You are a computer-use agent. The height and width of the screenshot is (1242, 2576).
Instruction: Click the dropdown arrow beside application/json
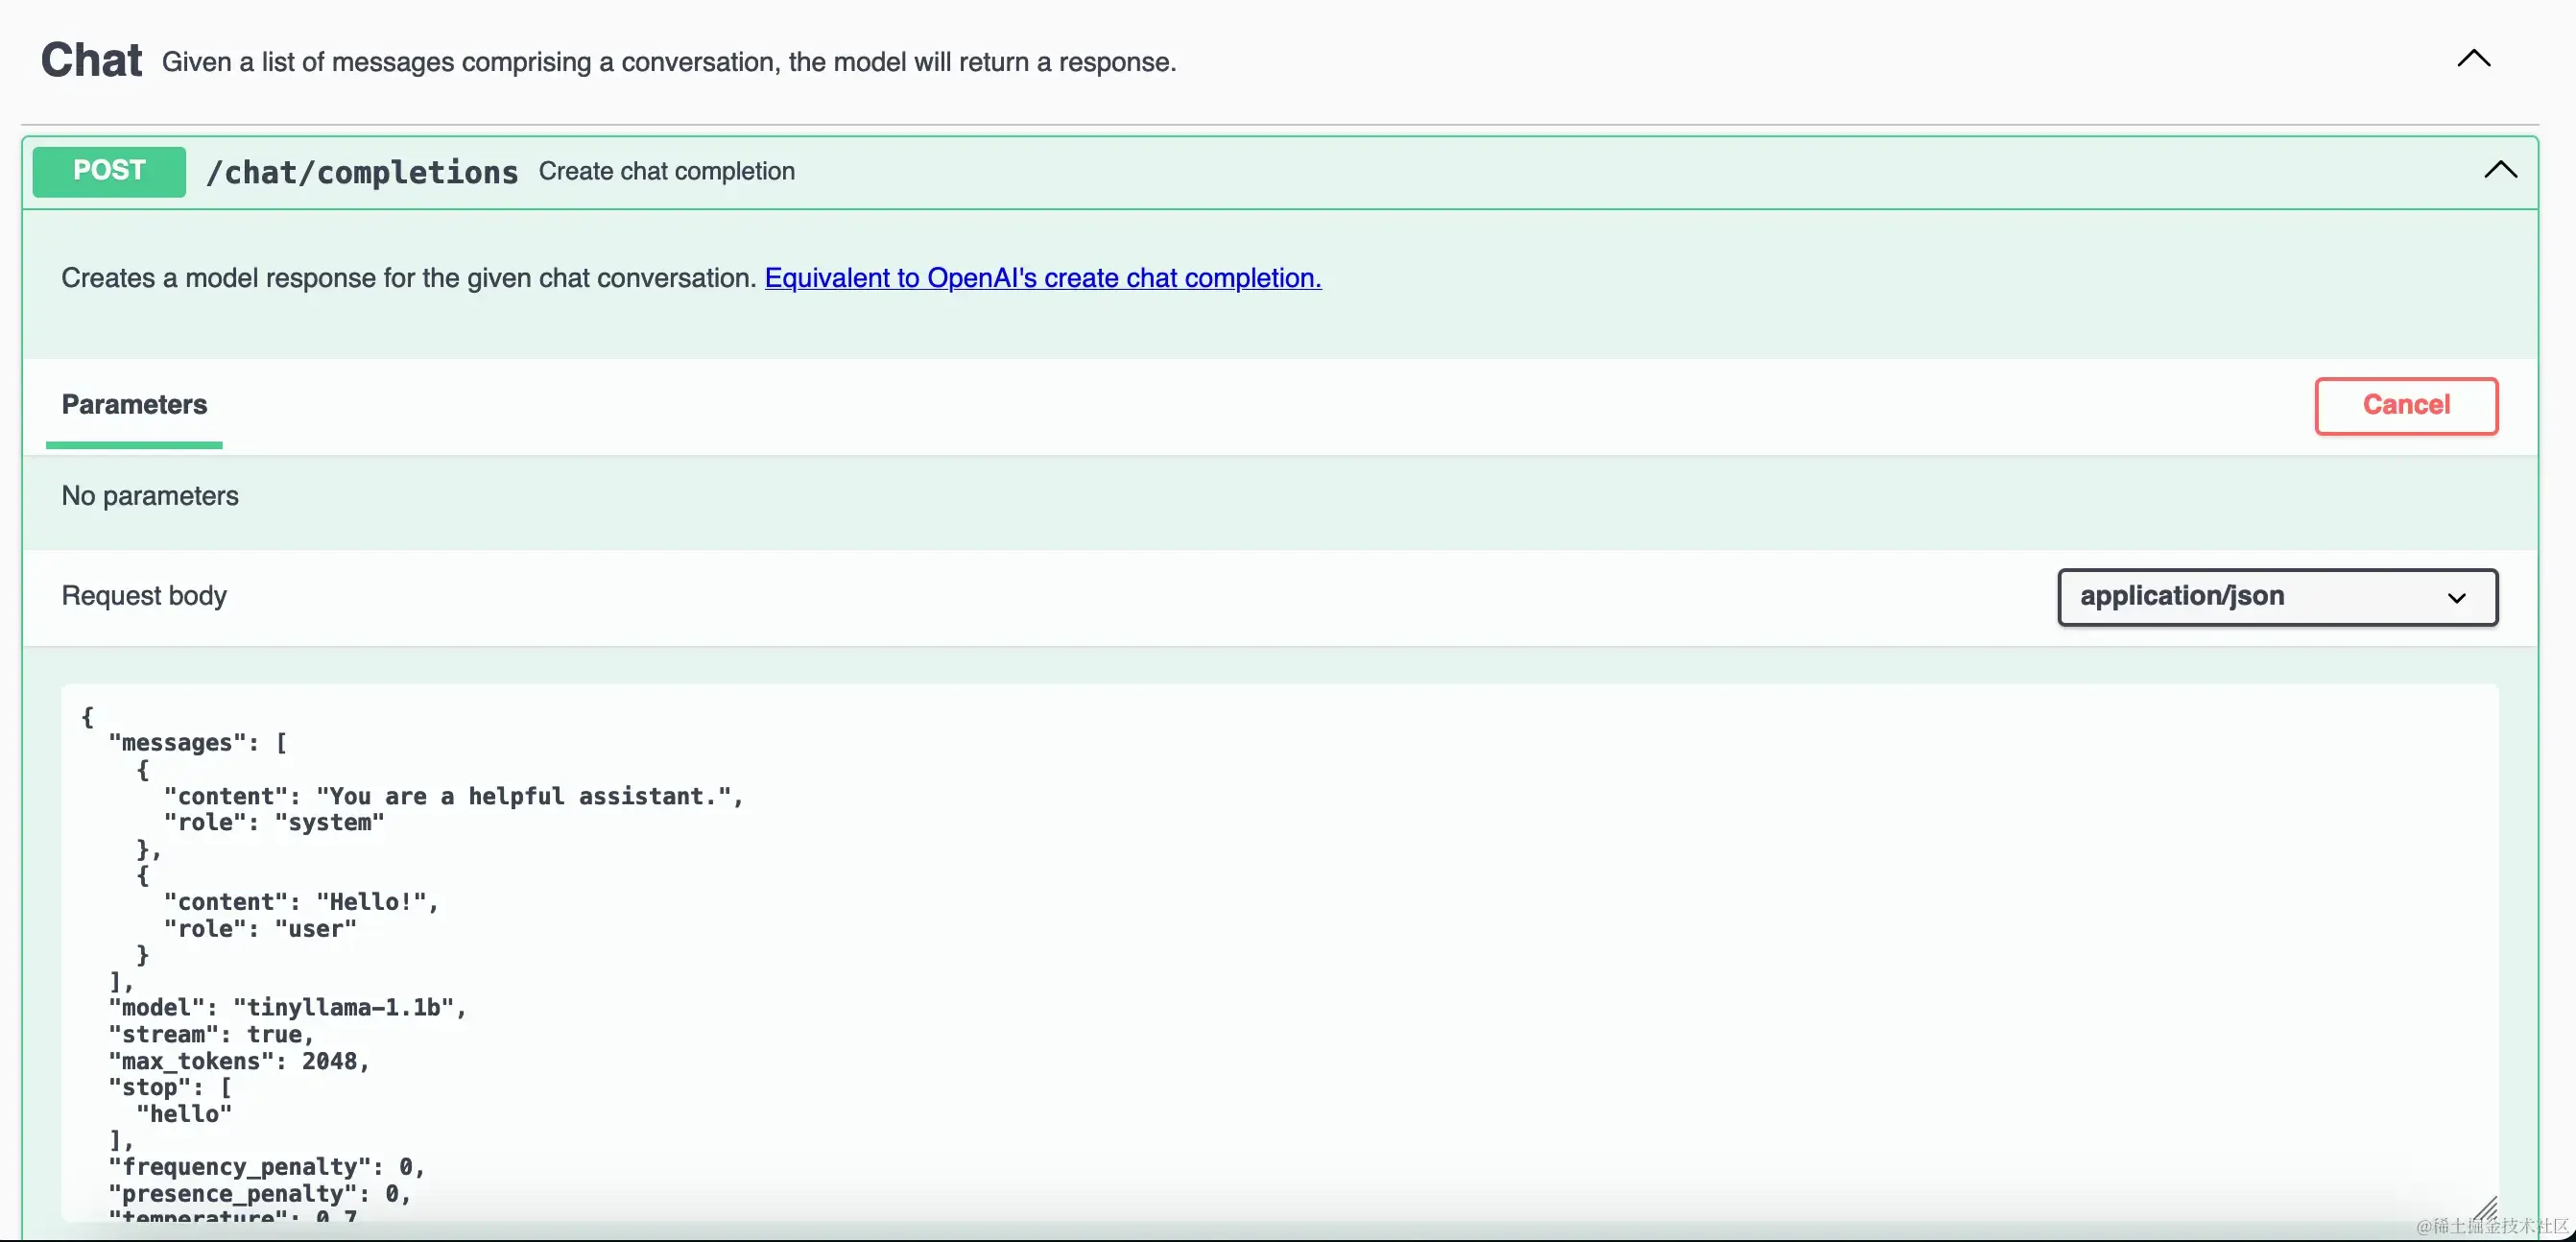(x=2456, y=598)
